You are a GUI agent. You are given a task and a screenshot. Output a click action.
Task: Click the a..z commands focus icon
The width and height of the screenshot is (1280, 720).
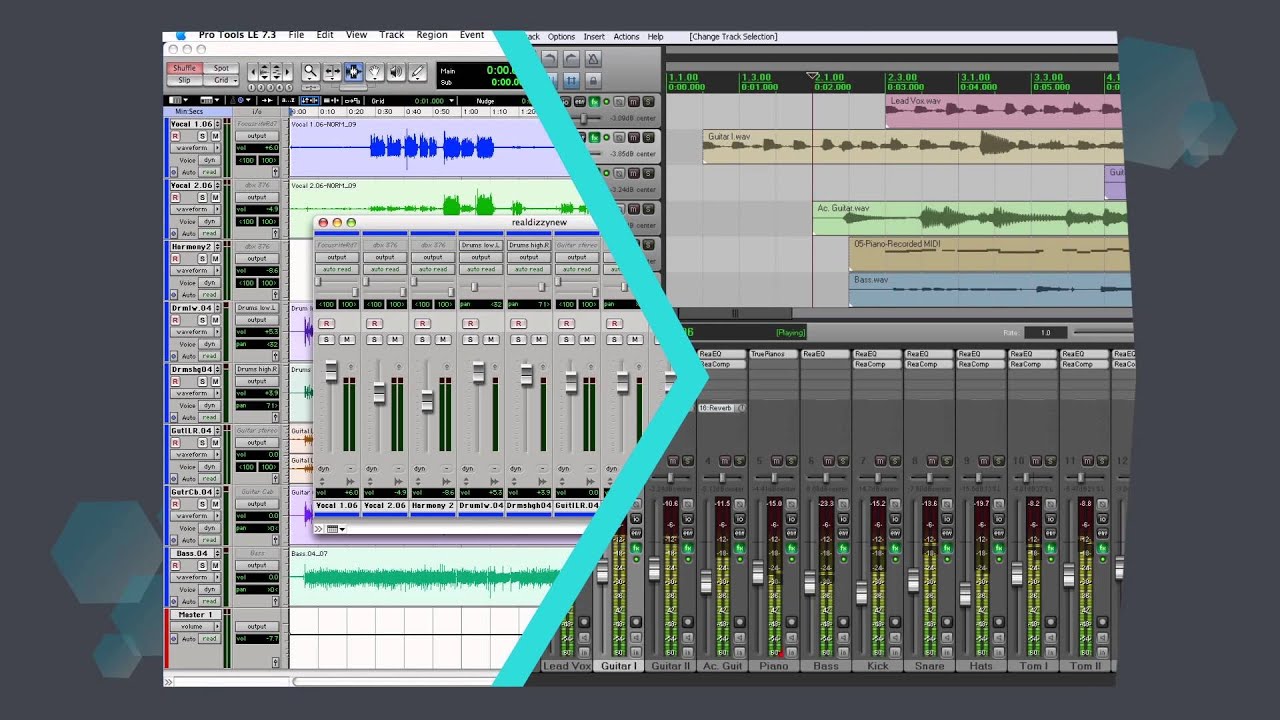[288, 101]
